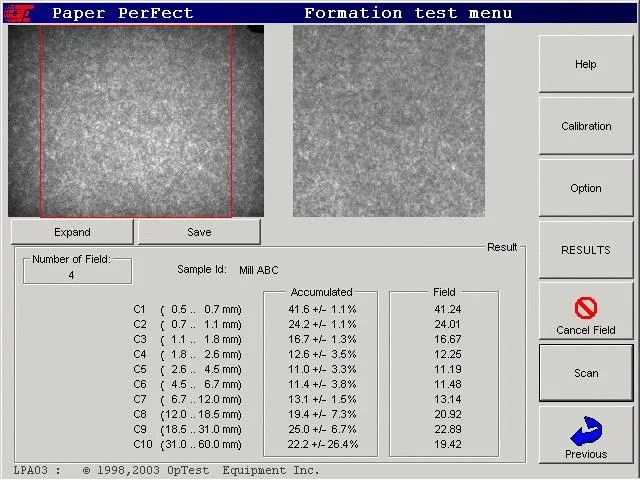Open the Option button
The height and width of the screenshot is (480, 640).
pyautogui.click(x=586, y=188)
